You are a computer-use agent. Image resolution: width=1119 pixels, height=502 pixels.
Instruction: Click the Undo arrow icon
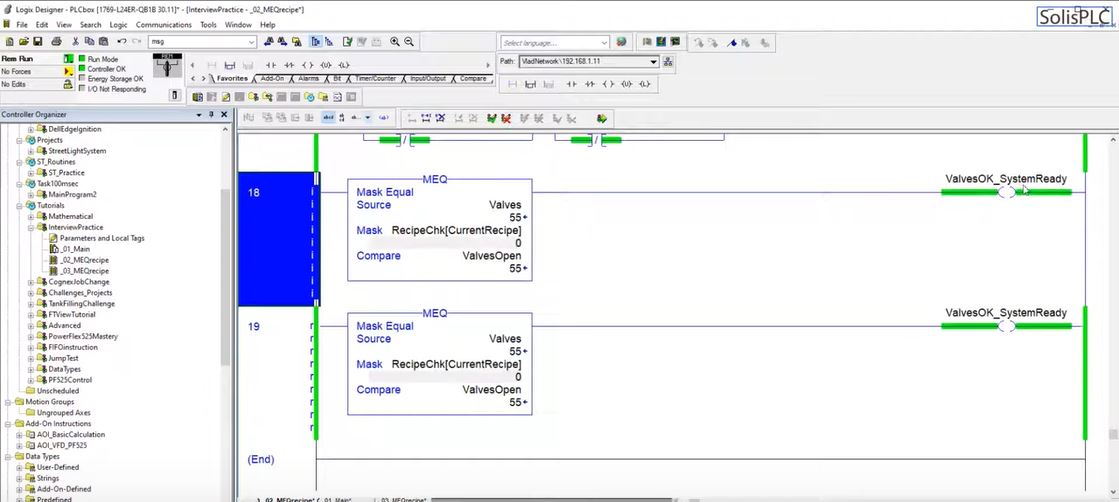[122, 42]
